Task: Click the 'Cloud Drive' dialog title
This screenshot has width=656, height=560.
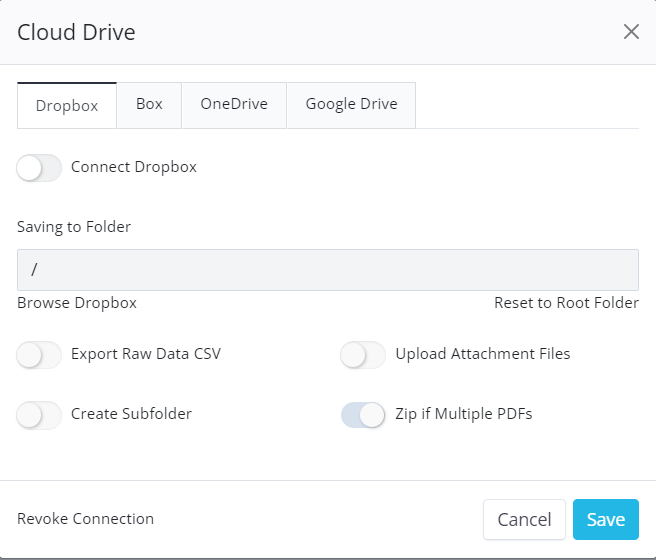Action: pyautogui.click(x=77, y=32)
